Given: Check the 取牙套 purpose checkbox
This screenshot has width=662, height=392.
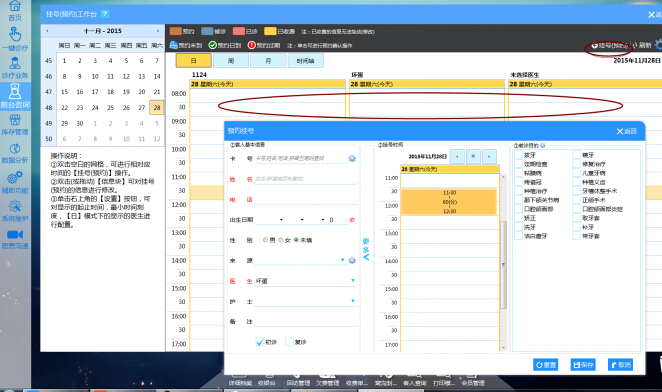Looking at the screenshot, I should pyautogui.click(x=576, y=218).
